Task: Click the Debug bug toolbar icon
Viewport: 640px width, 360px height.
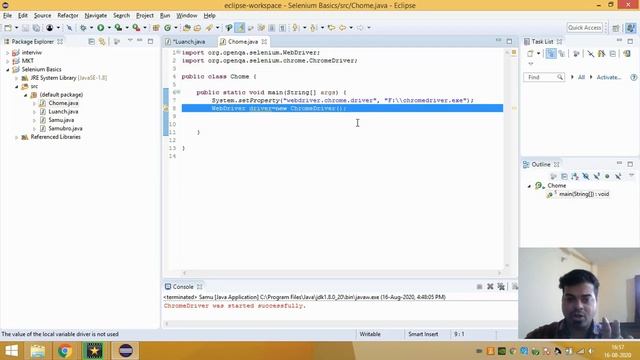Action: pos(83,28)
